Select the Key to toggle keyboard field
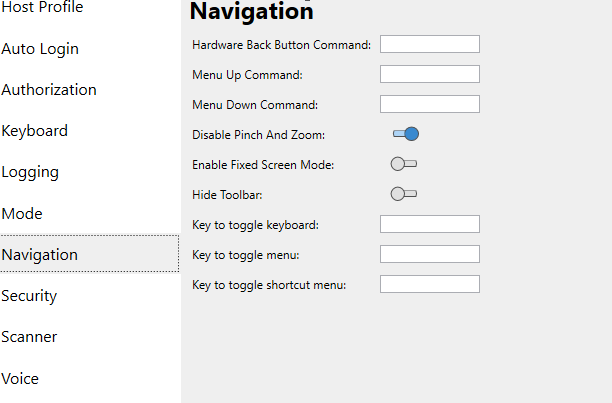The image size is (612, 403). tap(430, 224)
